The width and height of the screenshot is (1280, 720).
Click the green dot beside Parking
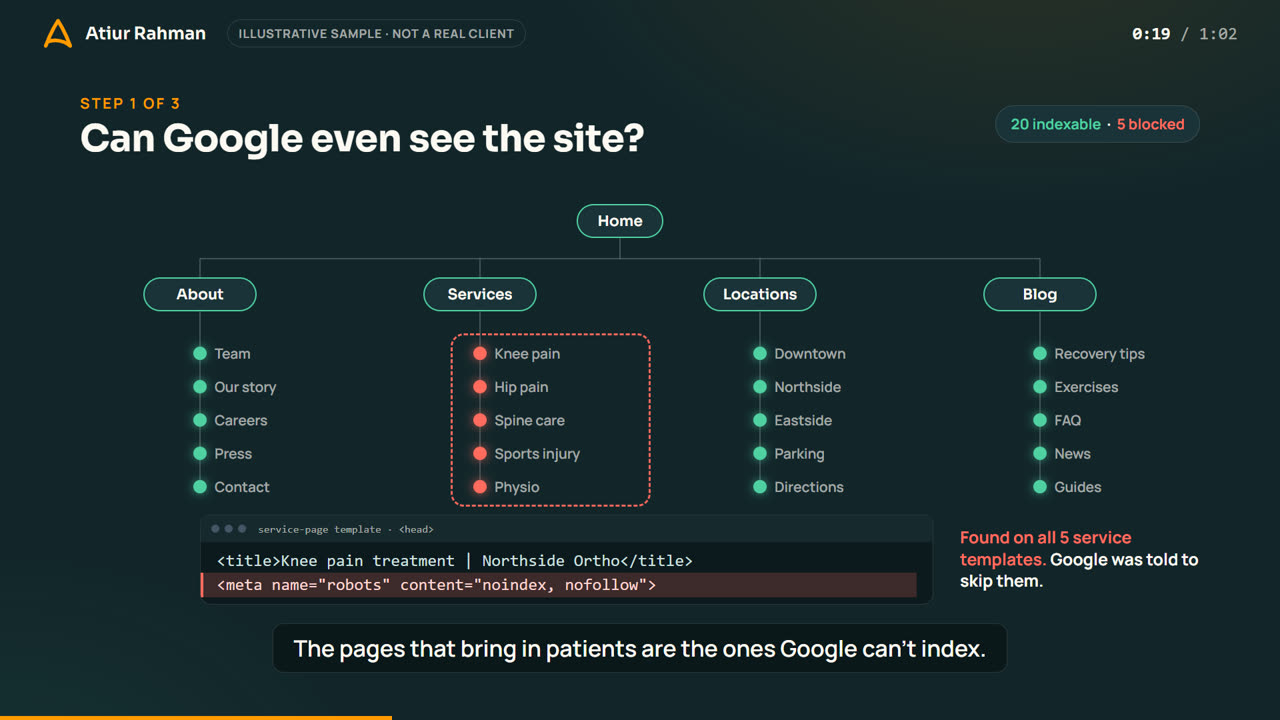point(760,454)
